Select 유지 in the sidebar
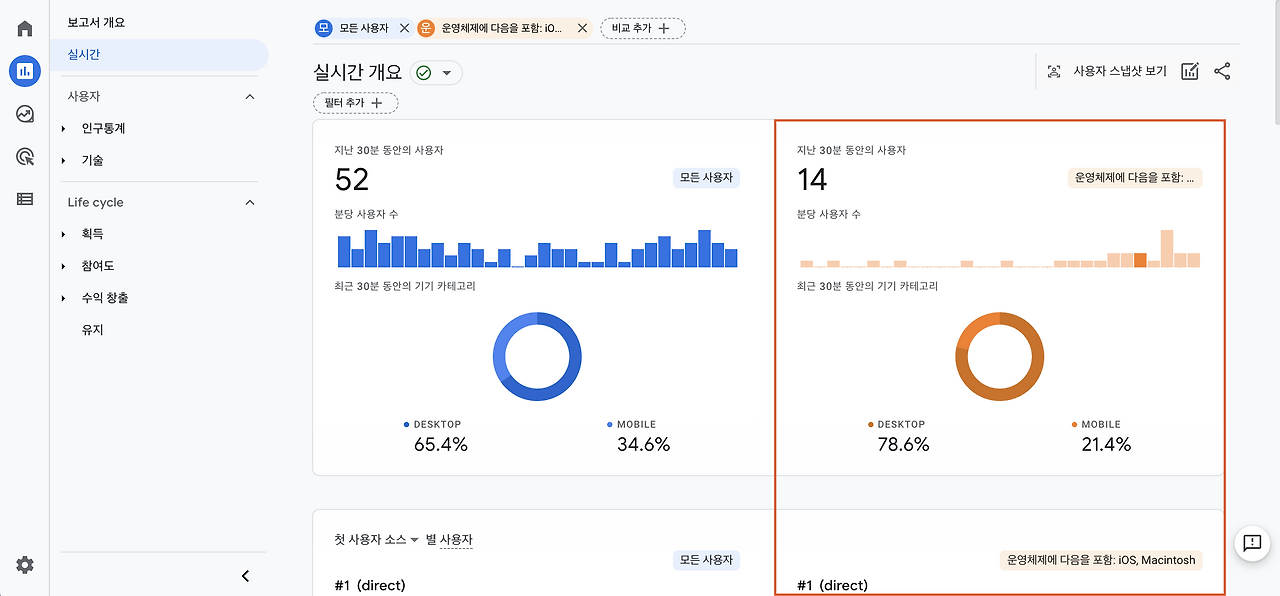 coord(93,330)
